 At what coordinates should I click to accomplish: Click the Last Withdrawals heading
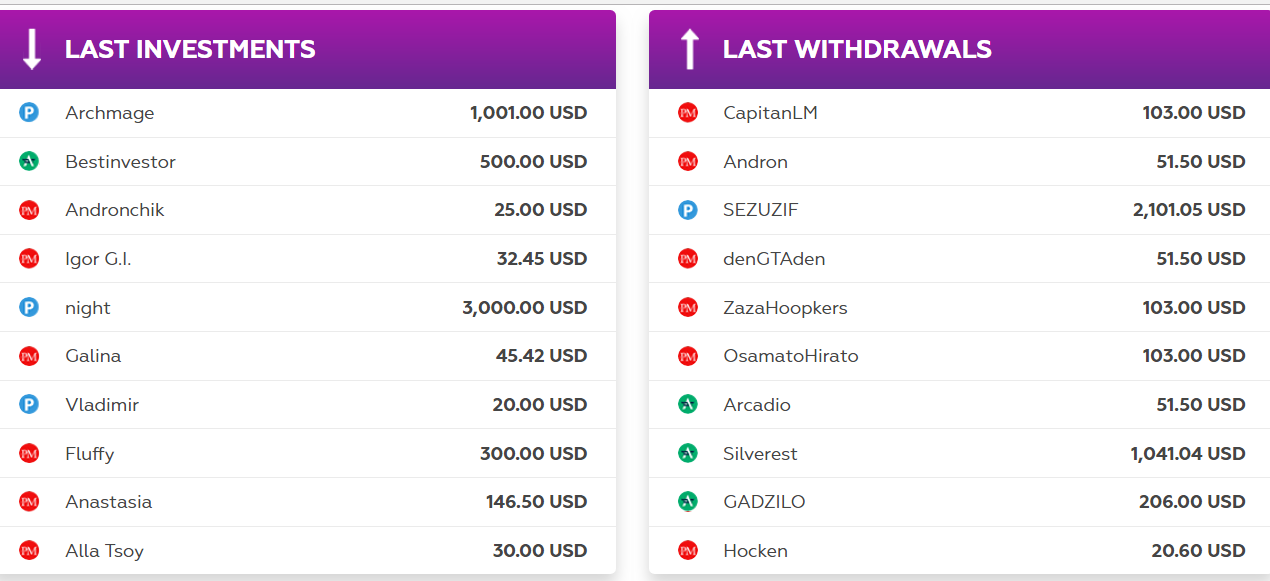tap(857, 49)
